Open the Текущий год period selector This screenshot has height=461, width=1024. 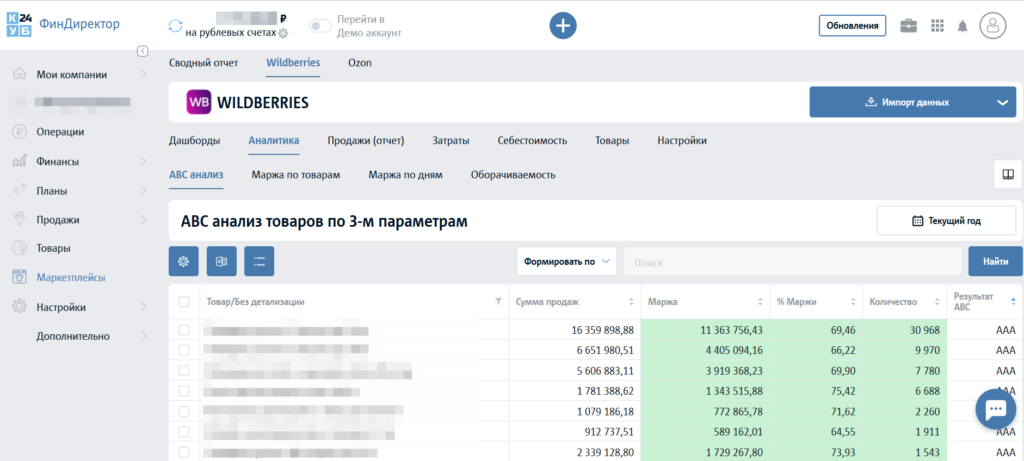[946, 221]
